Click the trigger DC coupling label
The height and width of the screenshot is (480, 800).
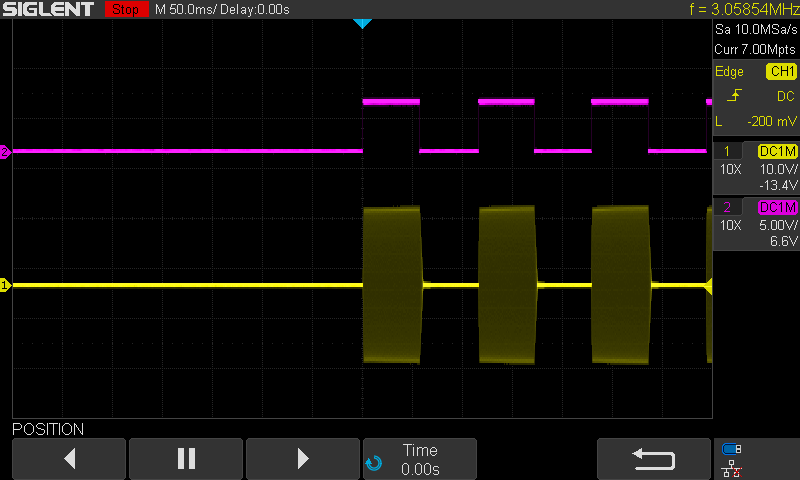786,96
